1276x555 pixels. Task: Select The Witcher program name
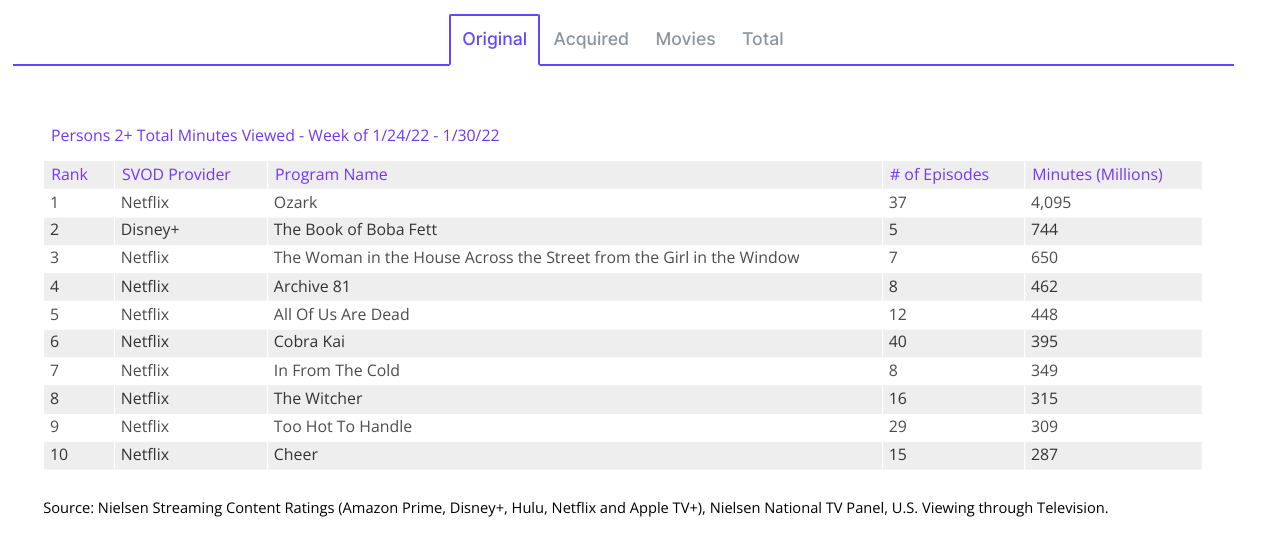pyautogui.click(x=318, y=398)
